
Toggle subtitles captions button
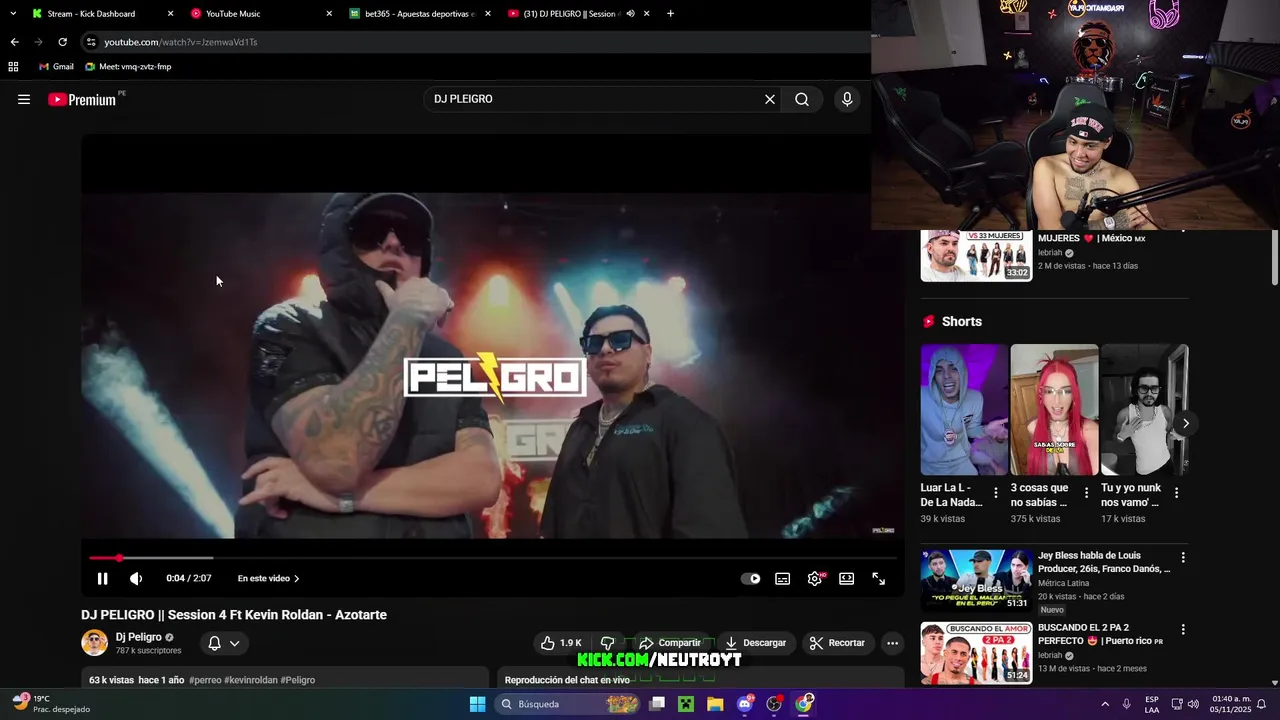(x=783, y=578)
